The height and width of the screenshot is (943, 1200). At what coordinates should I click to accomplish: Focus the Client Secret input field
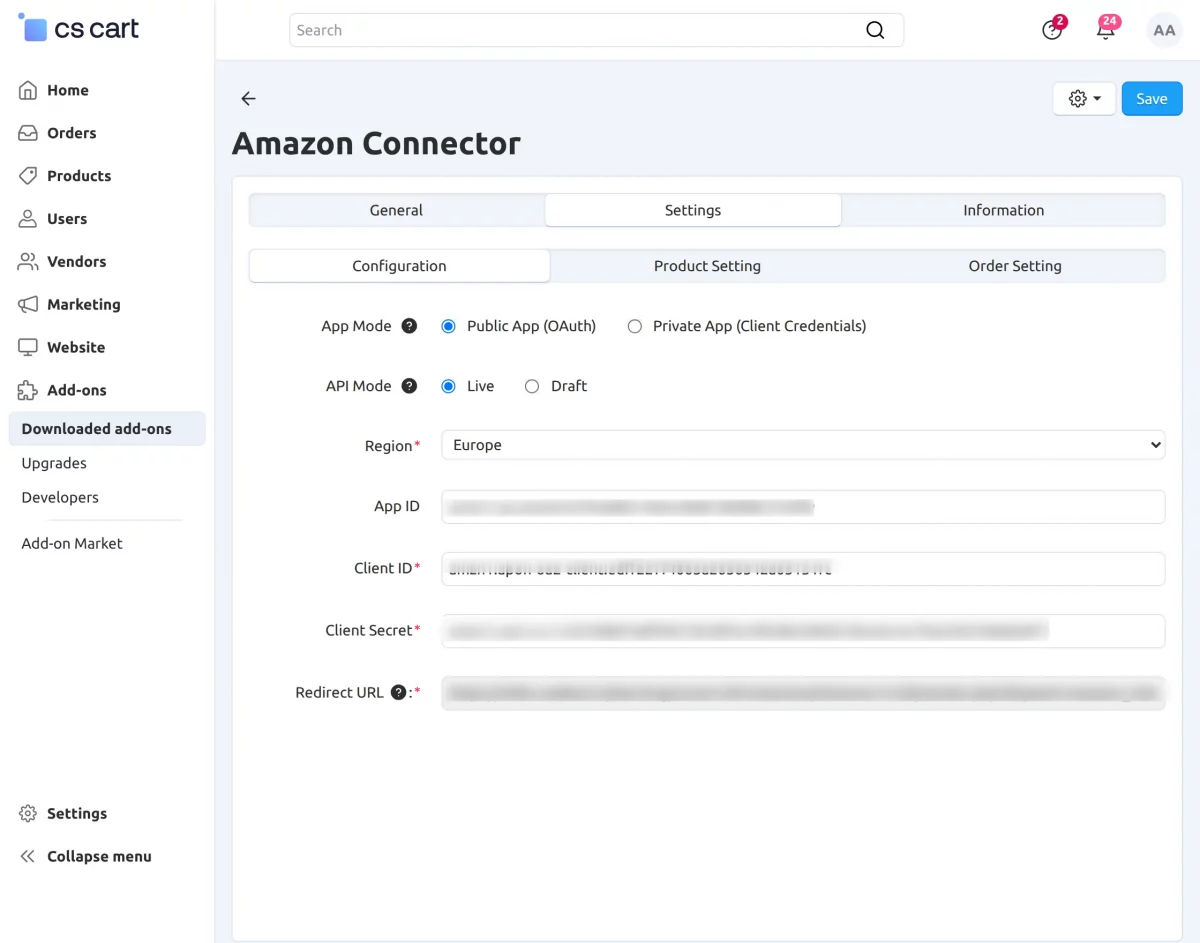(x=803, y=631)
